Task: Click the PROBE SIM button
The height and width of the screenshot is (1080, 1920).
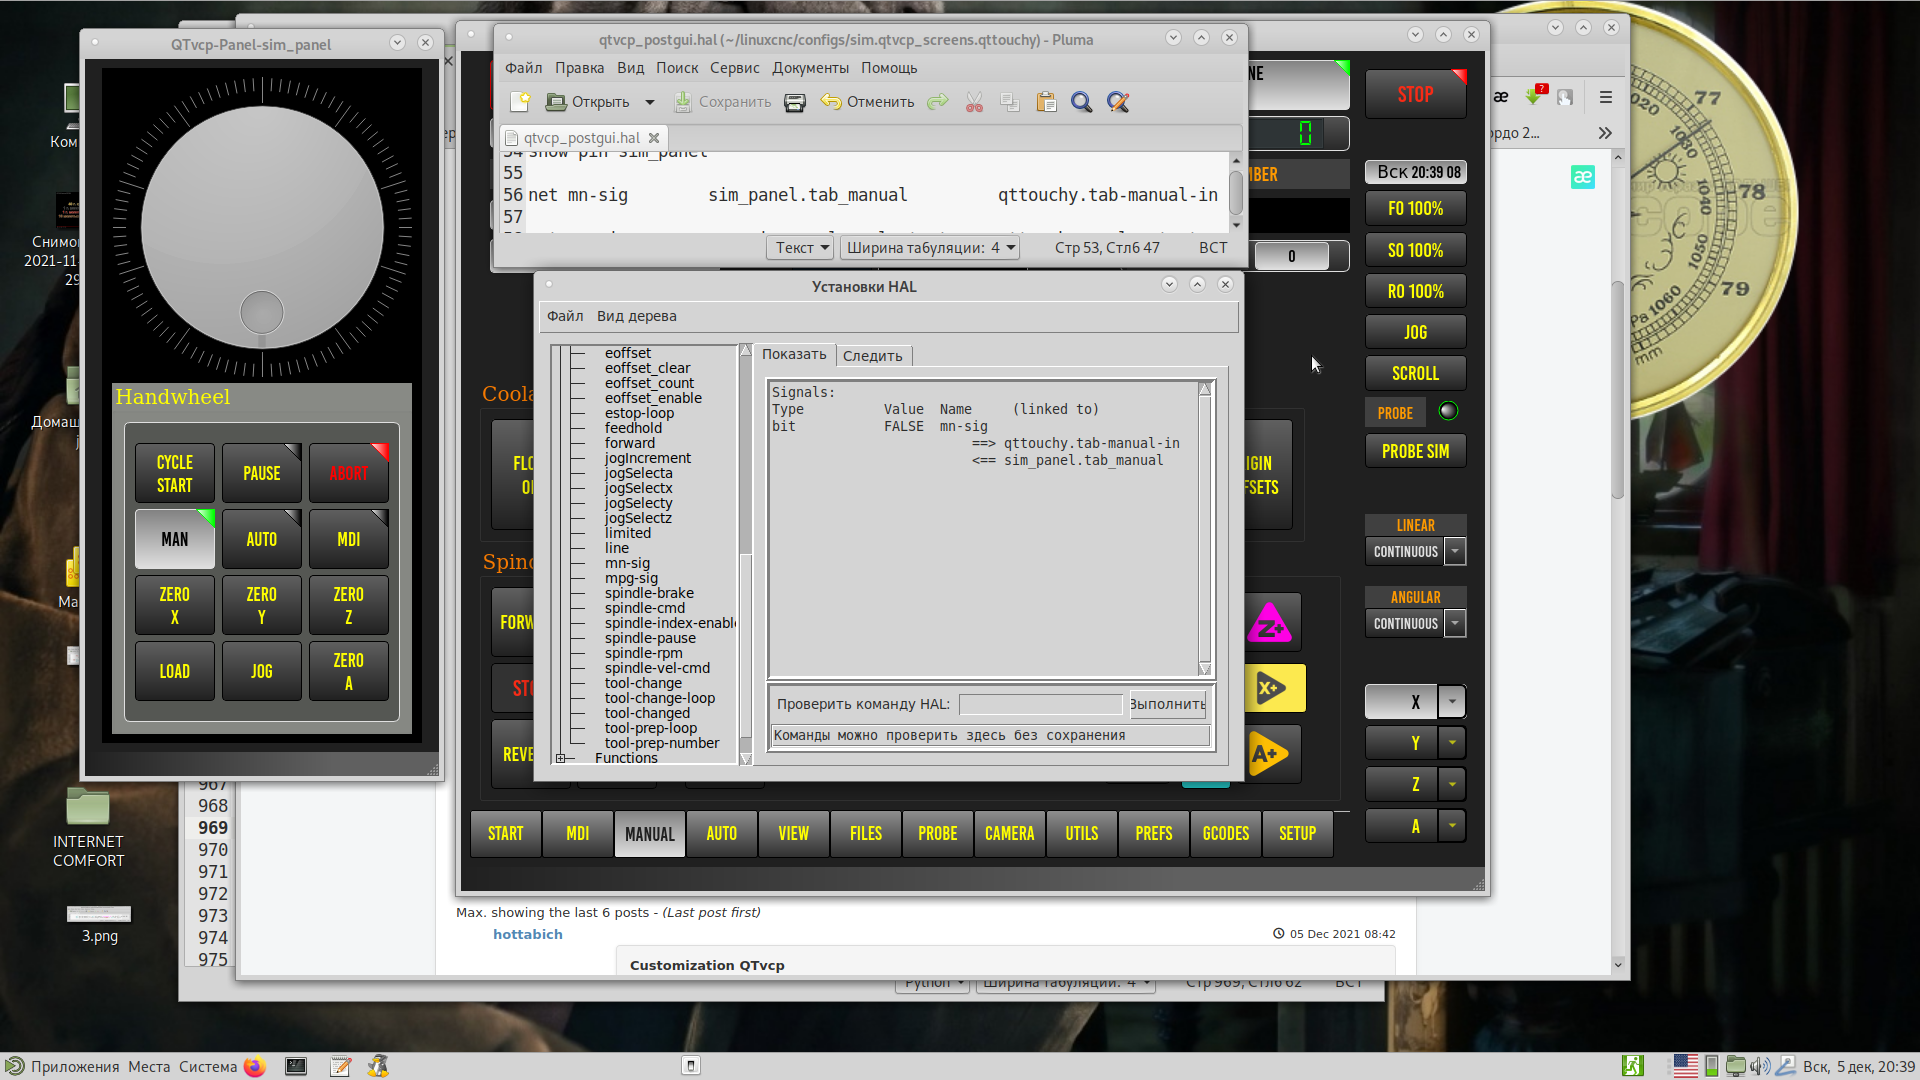Action: pos(1416,451)
